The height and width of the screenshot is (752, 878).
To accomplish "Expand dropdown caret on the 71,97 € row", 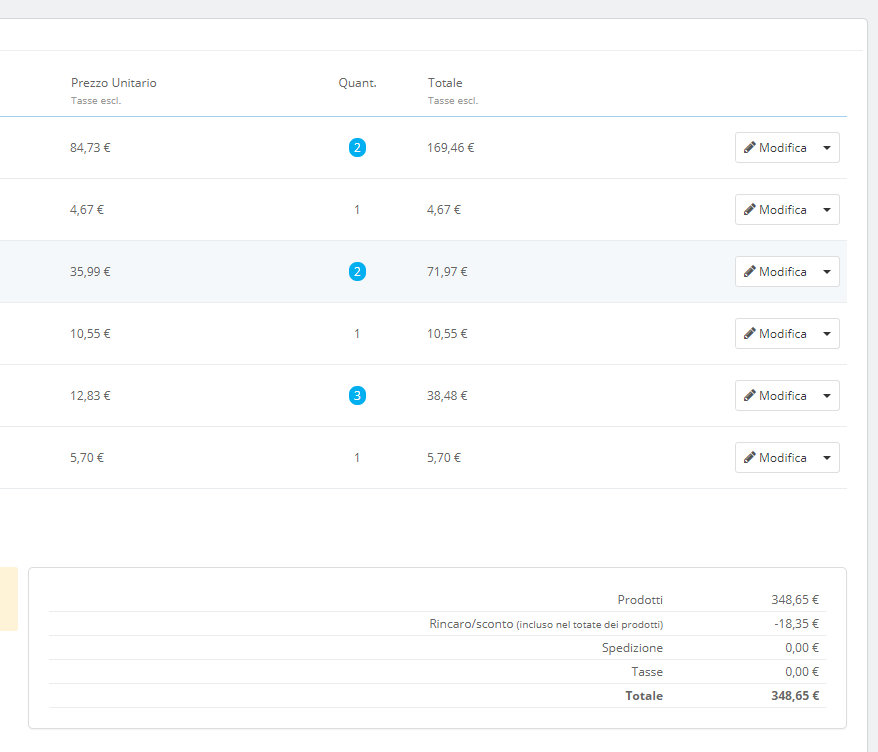I will coord(827,272).
